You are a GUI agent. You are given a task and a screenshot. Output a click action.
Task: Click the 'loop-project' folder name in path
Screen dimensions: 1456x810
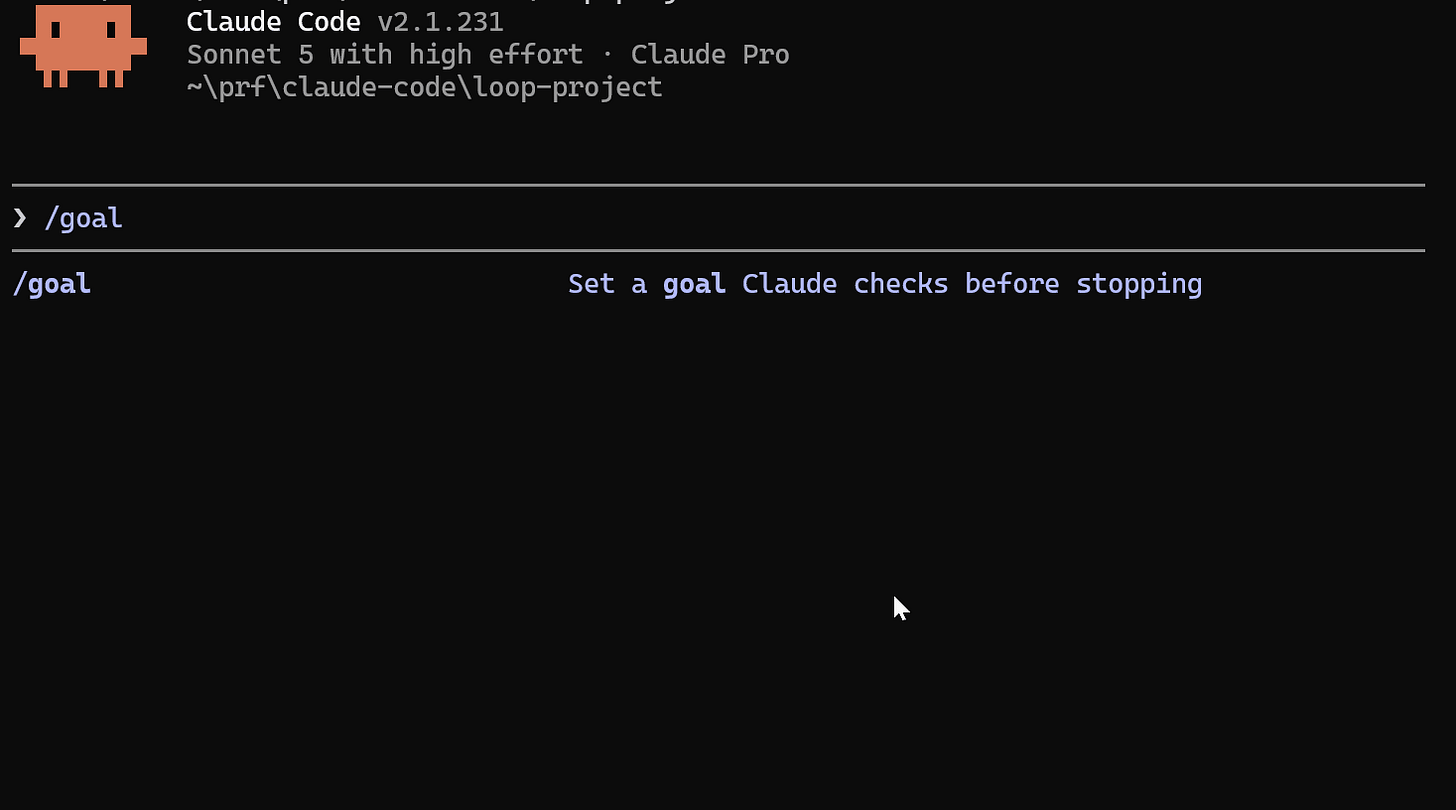coord(568,87)
